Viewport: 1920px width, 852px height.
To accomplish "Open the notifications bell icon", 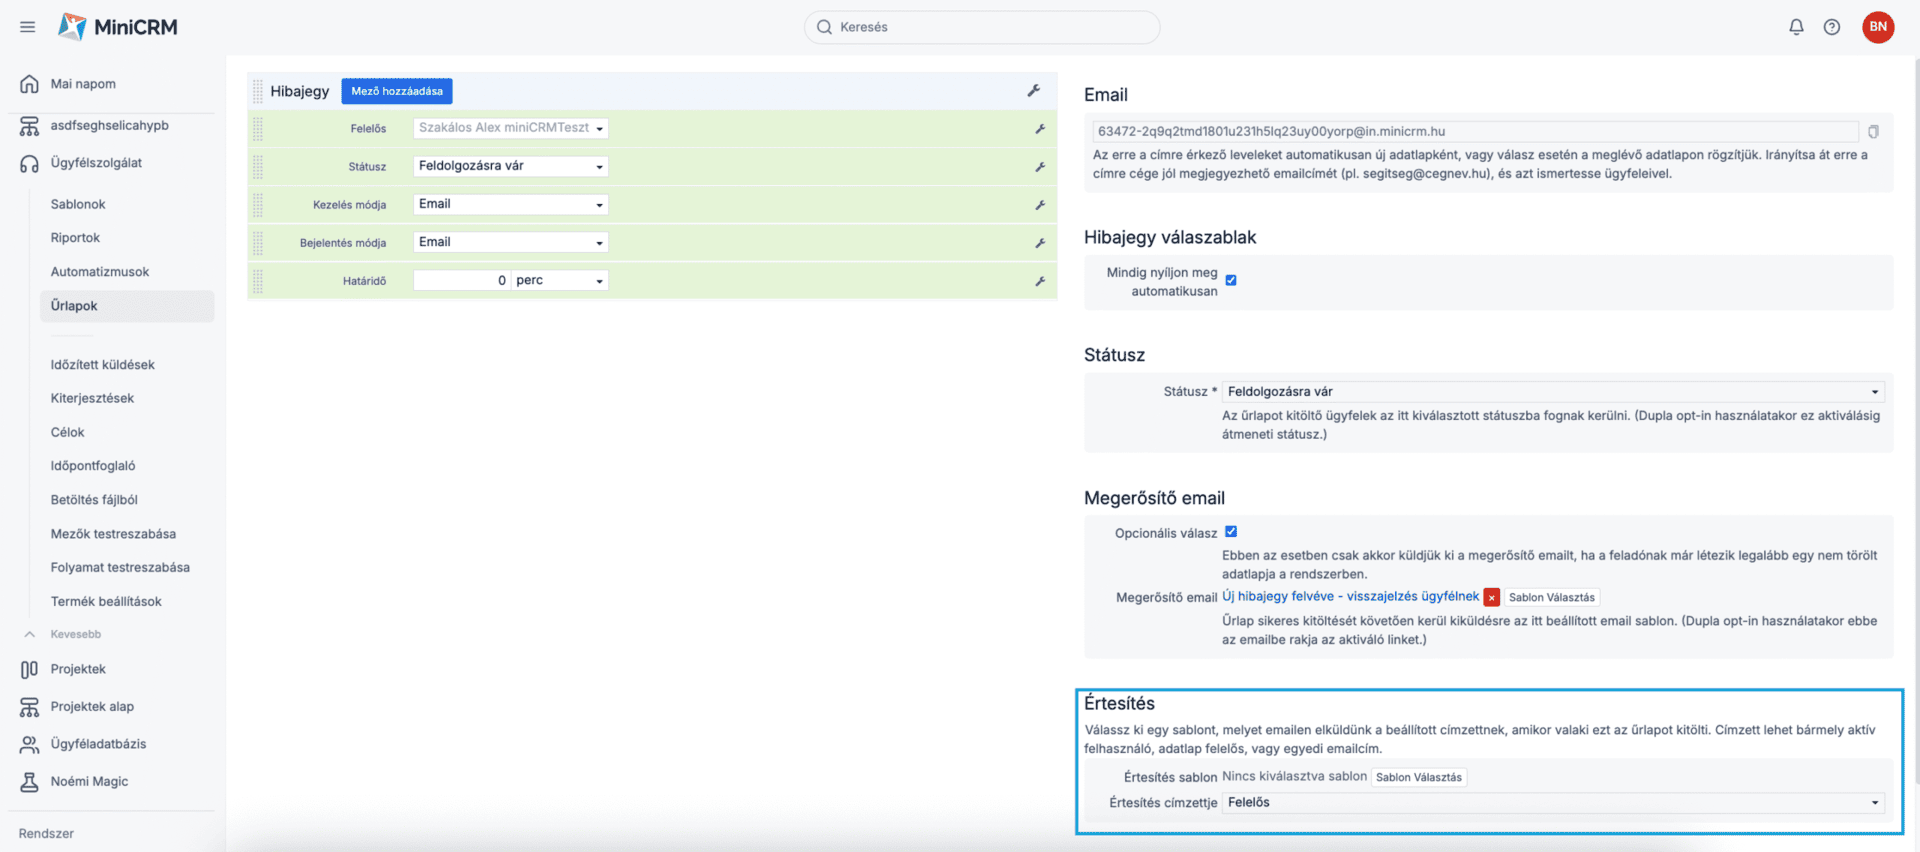I will pos(1796,27).
